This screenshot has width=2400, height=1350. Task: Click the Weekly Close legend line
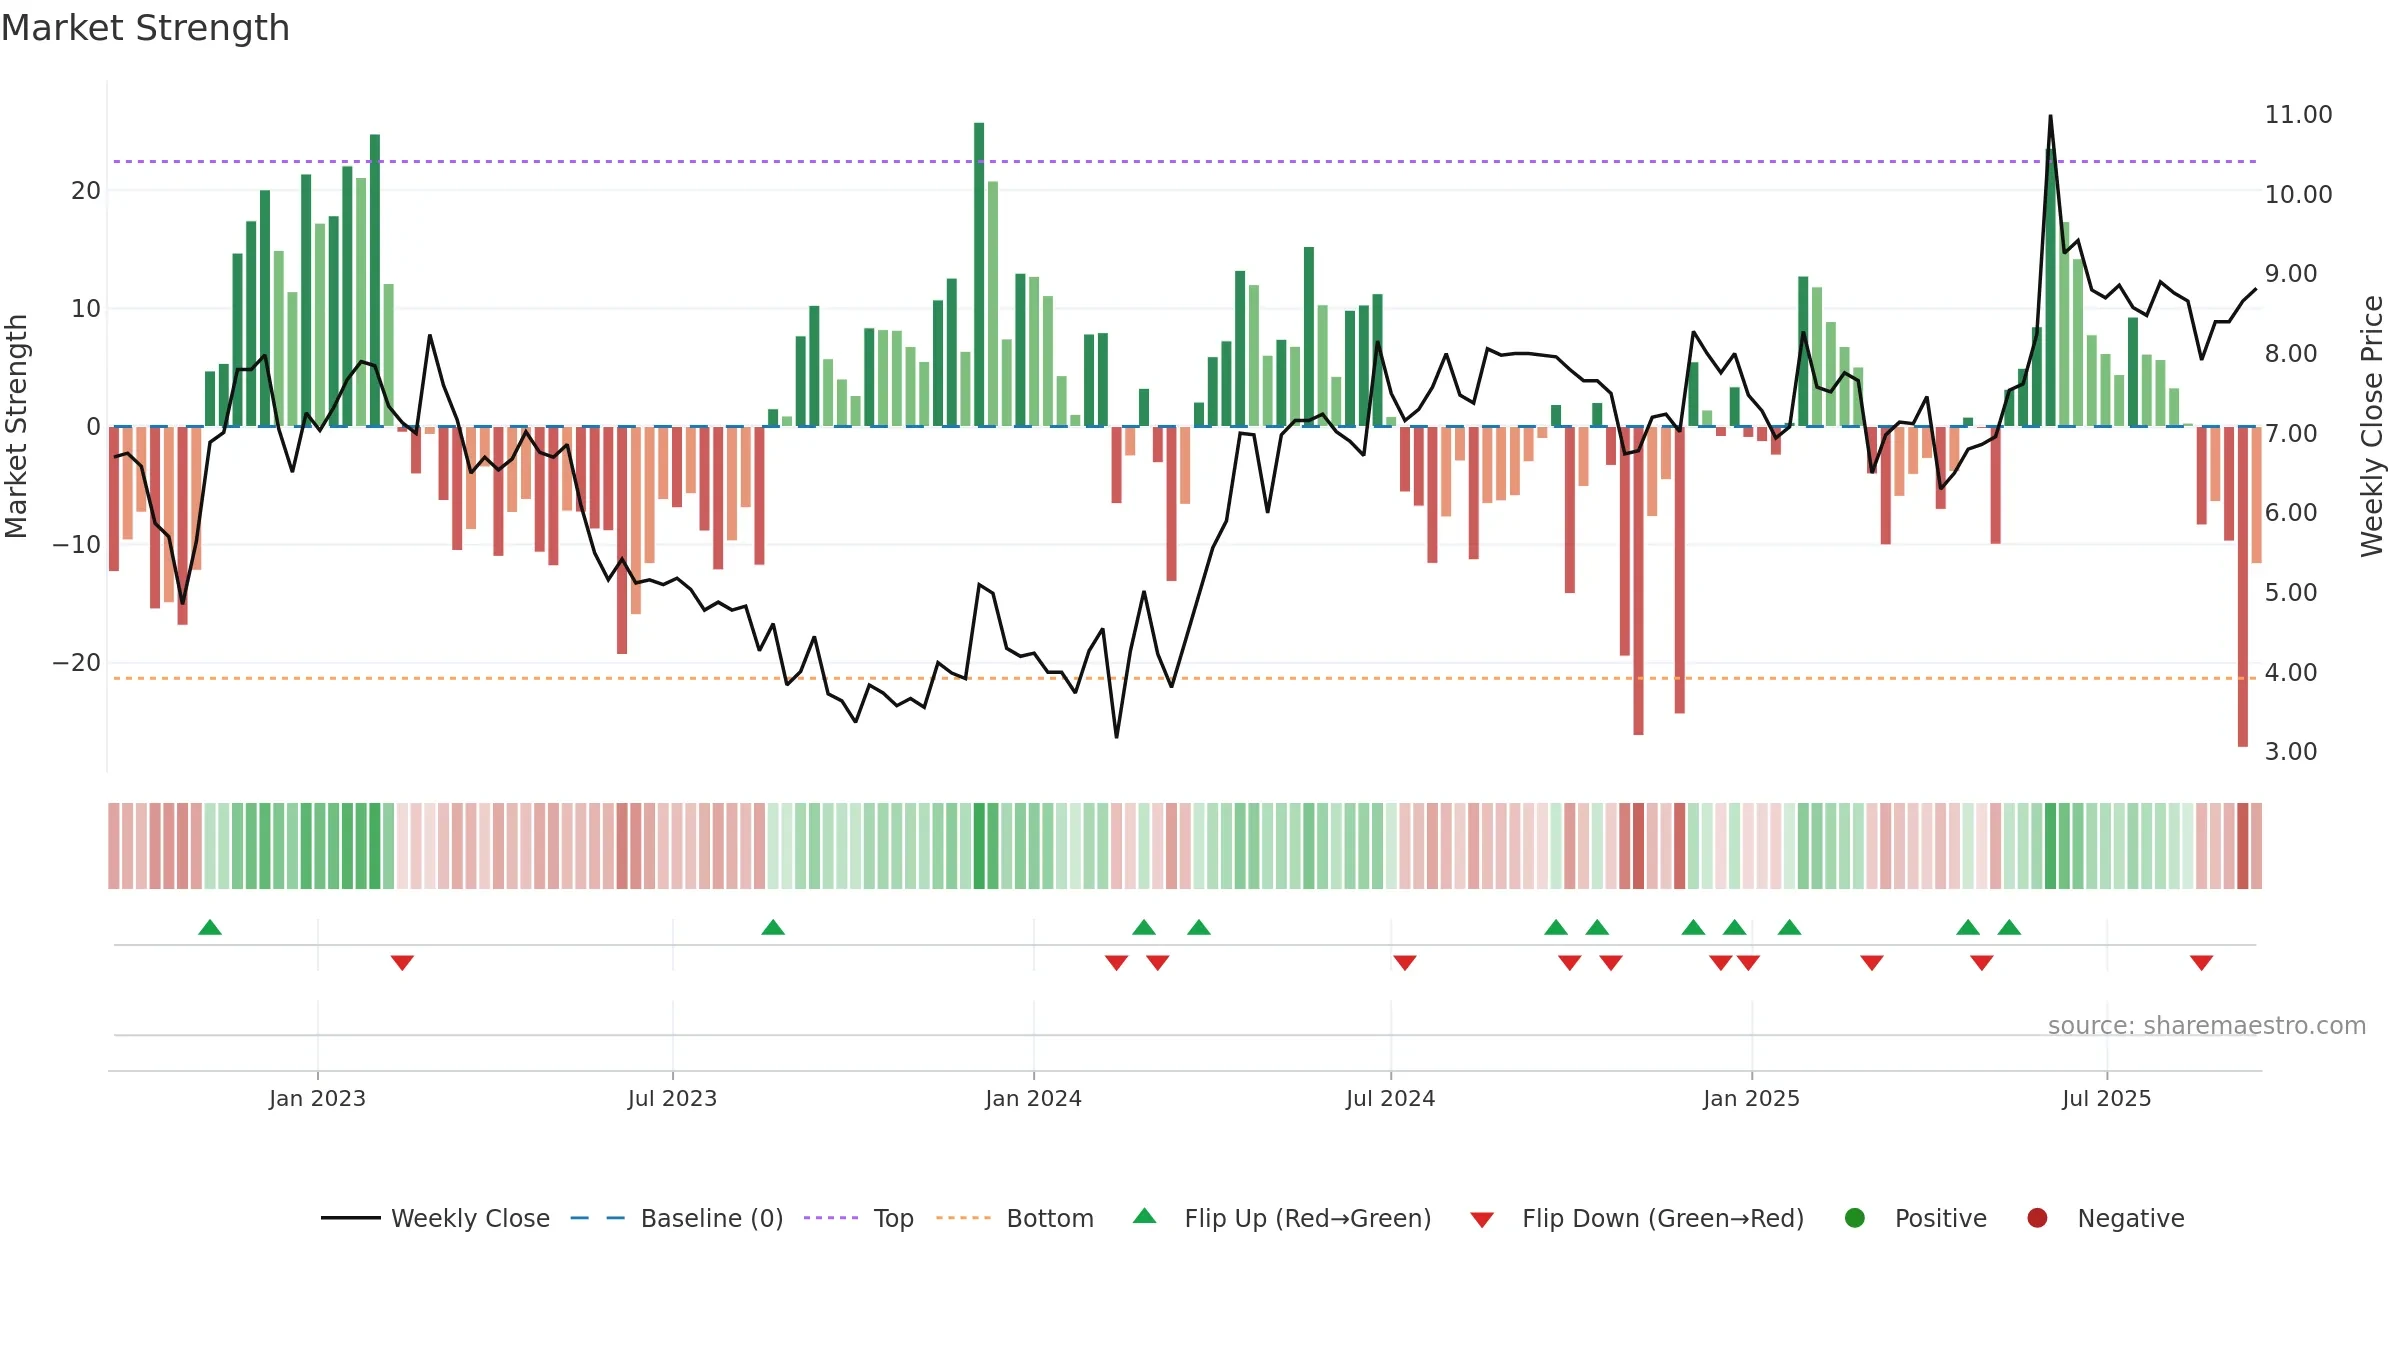click(351, 1218)
